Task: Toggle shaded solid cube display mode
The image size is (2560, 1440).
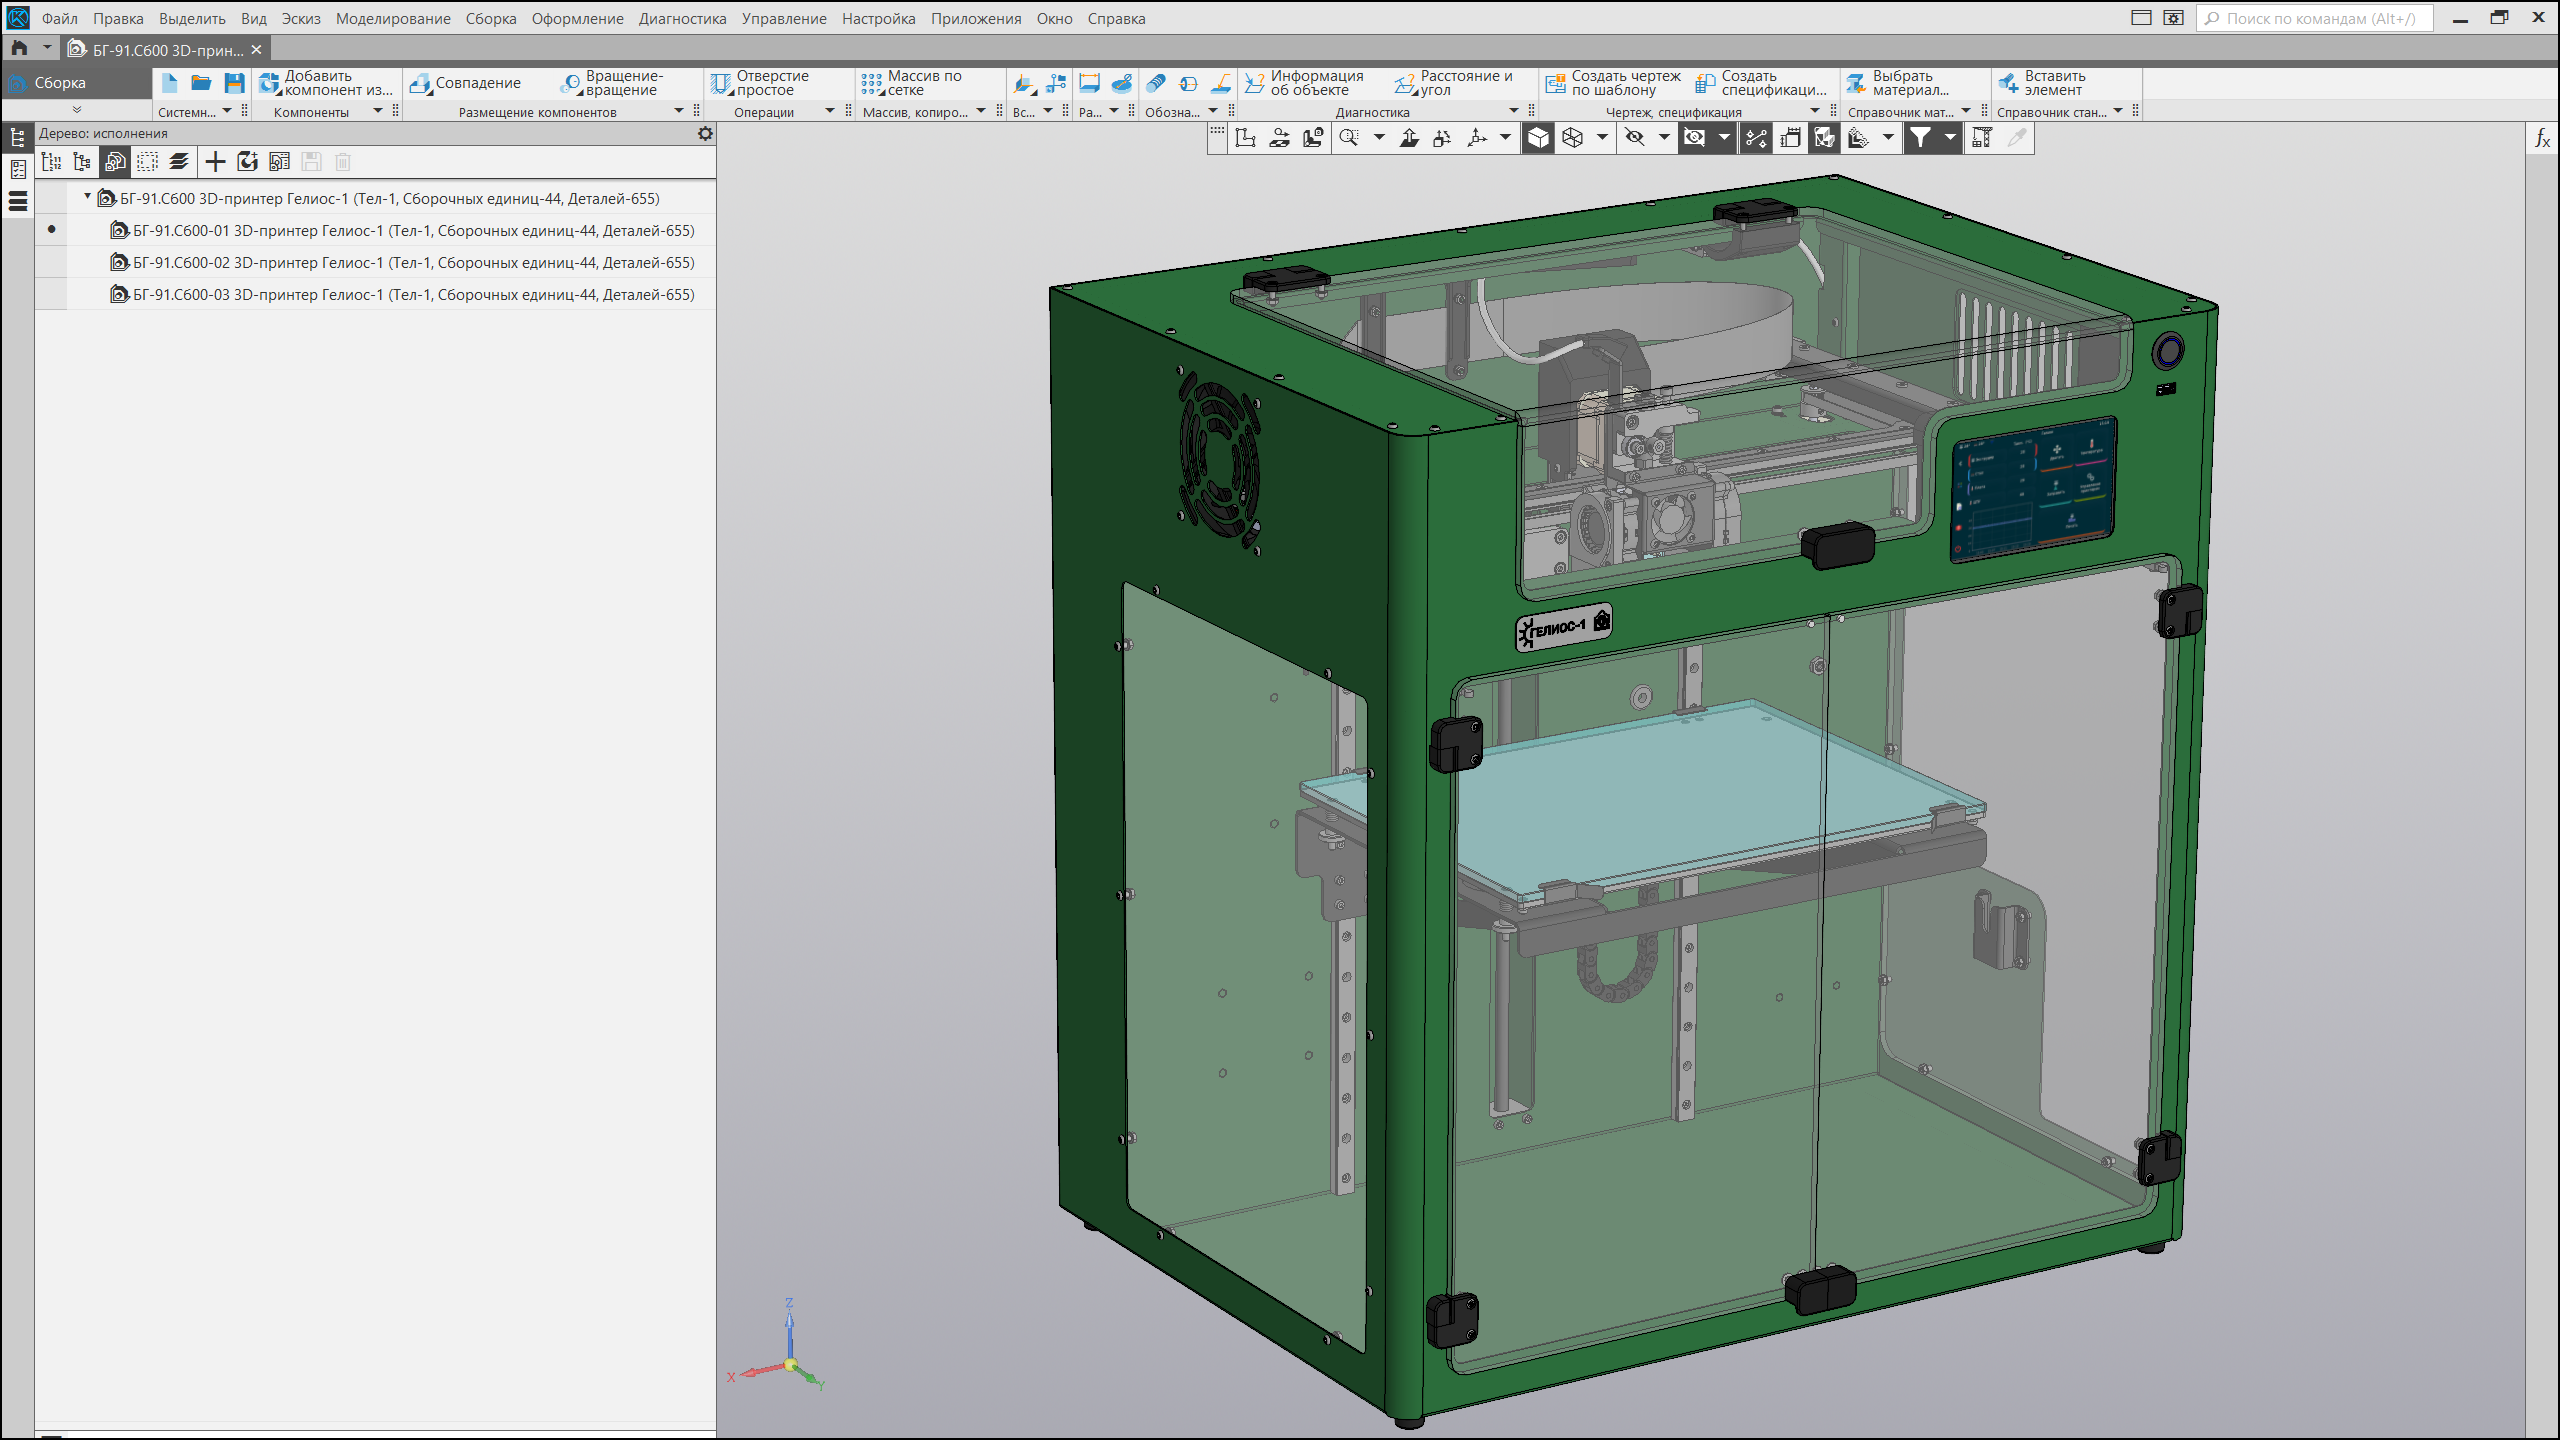Action: coord(1538,138)
